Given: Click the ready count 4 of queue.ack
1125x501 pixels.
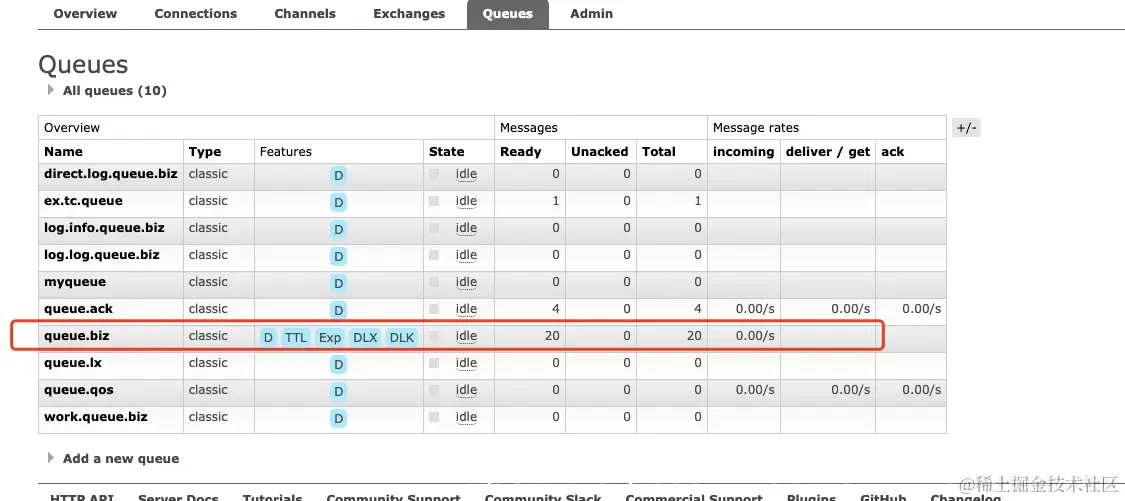Looking at the screenshot, I should point(556,309).
